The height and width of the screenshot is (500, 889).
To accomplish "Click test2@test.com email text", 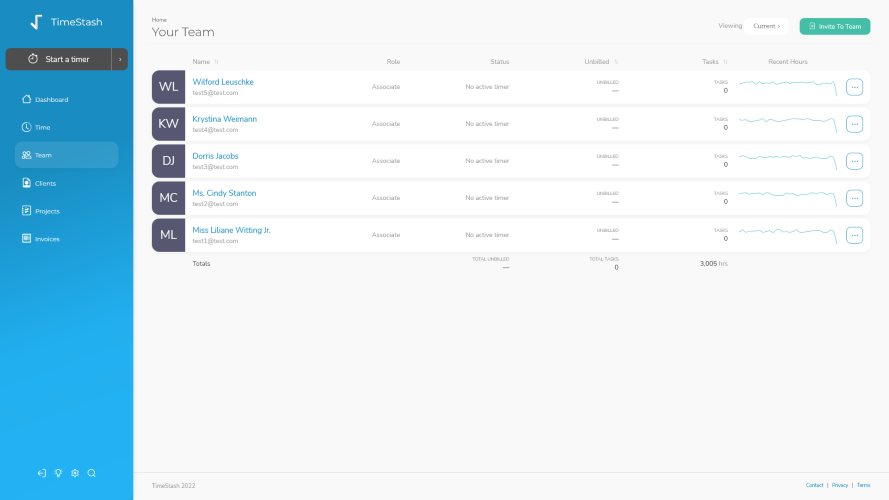I will pyautogui.click(x=215, y=204).
